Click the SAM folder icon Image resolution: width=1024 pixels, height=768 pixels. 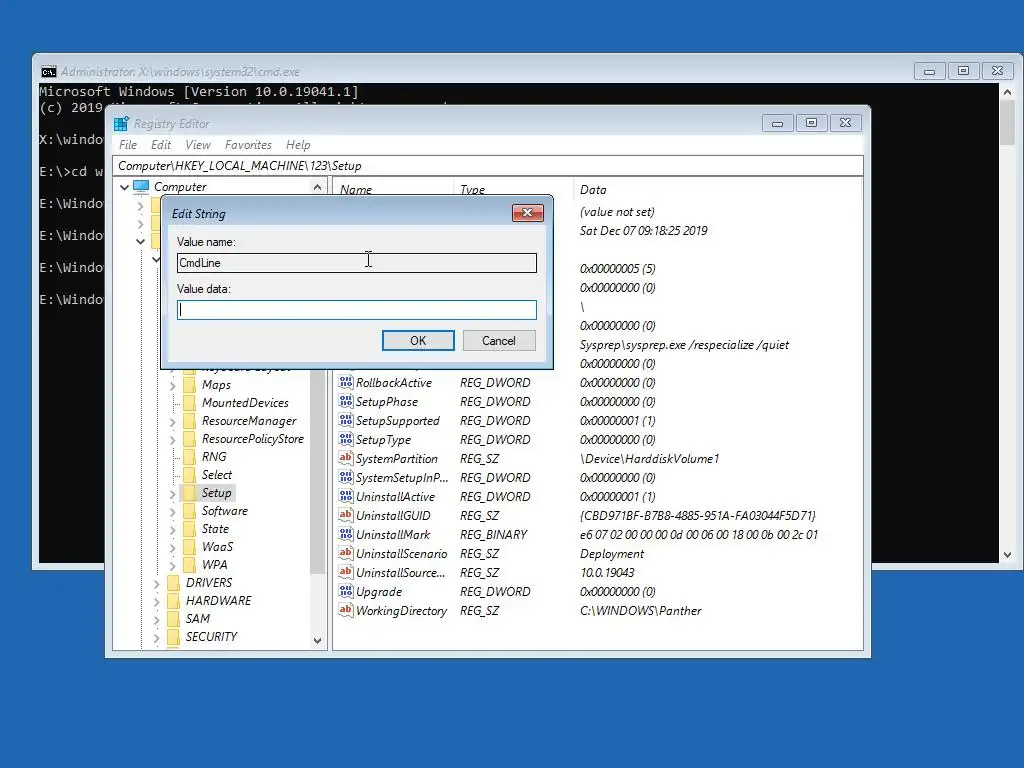tap(174, 618)
